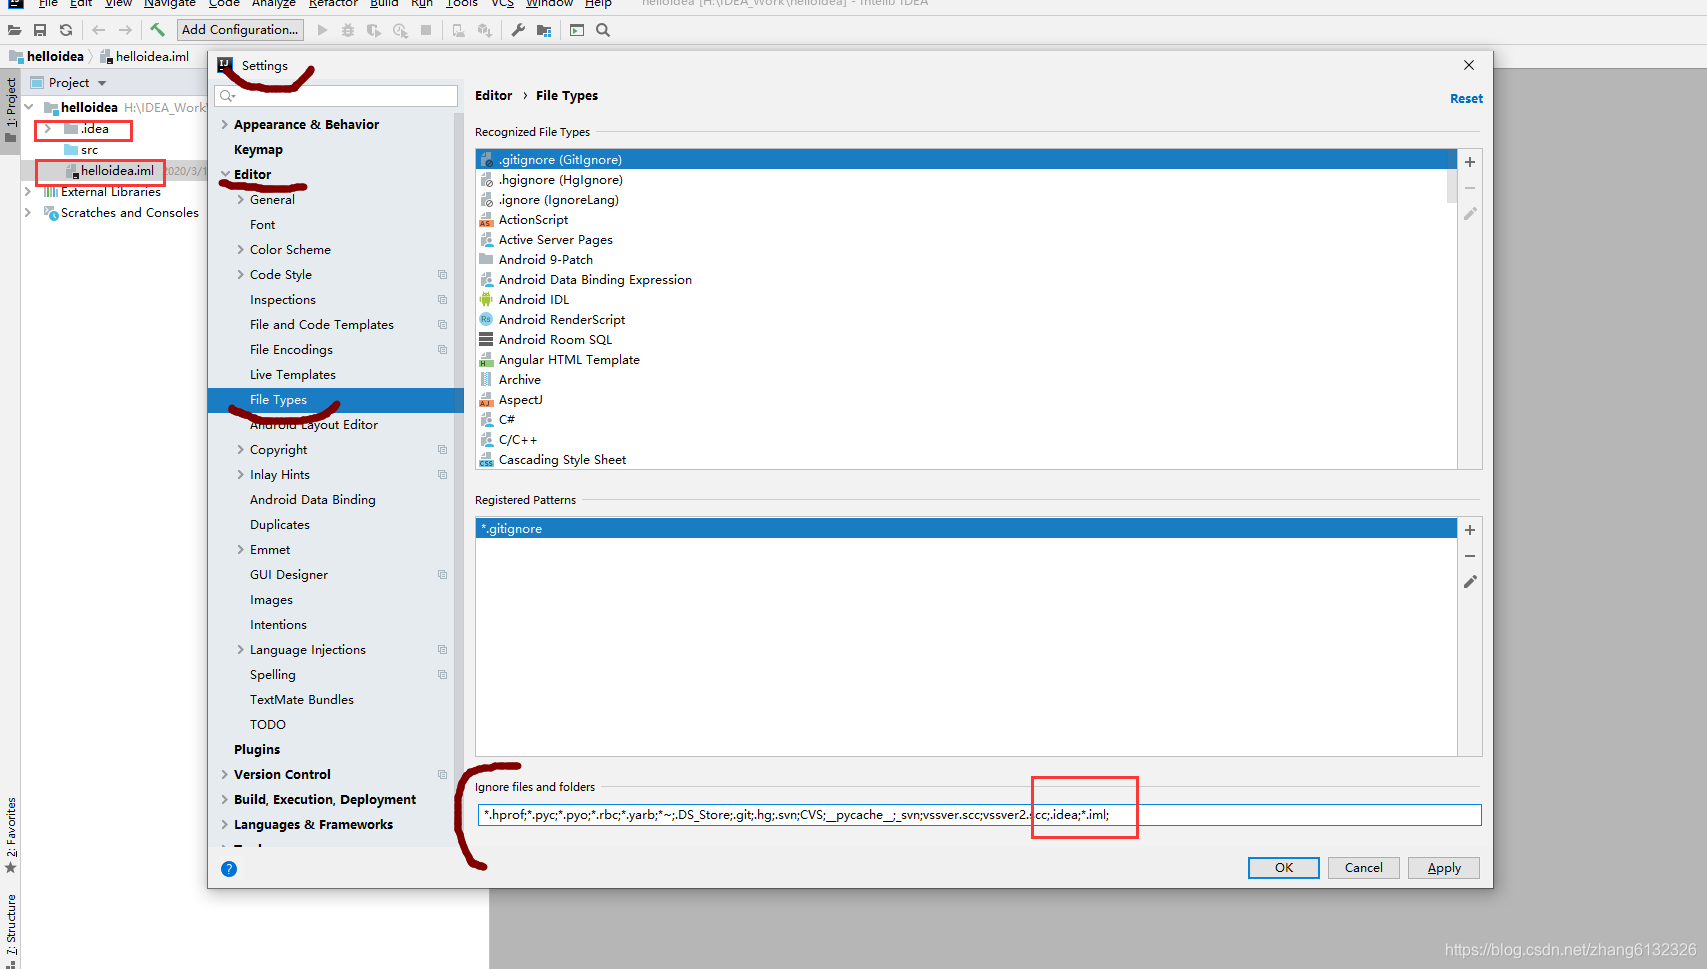
Task: Expand the .idea folder in project tree
Action: [x=47, y=129]
